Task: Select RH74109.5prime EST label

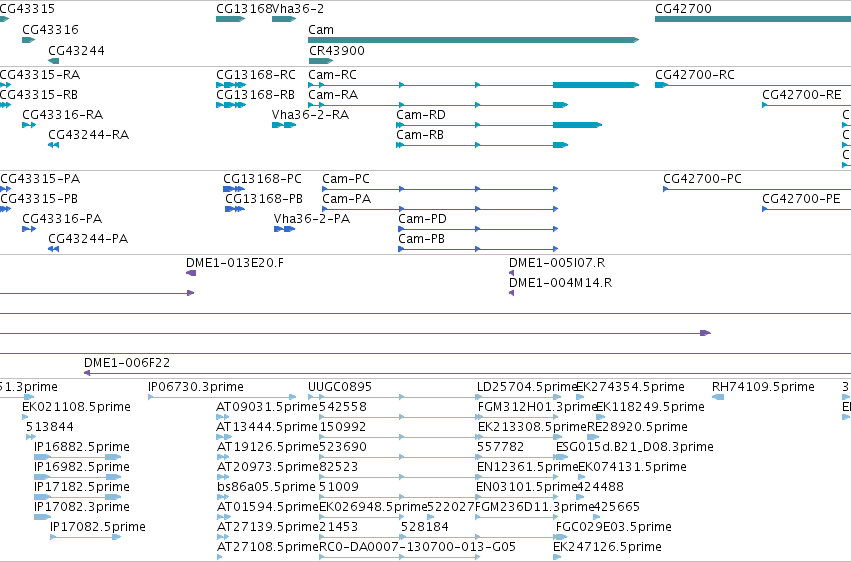Action: pyautogui.click(x=763, y=387)
